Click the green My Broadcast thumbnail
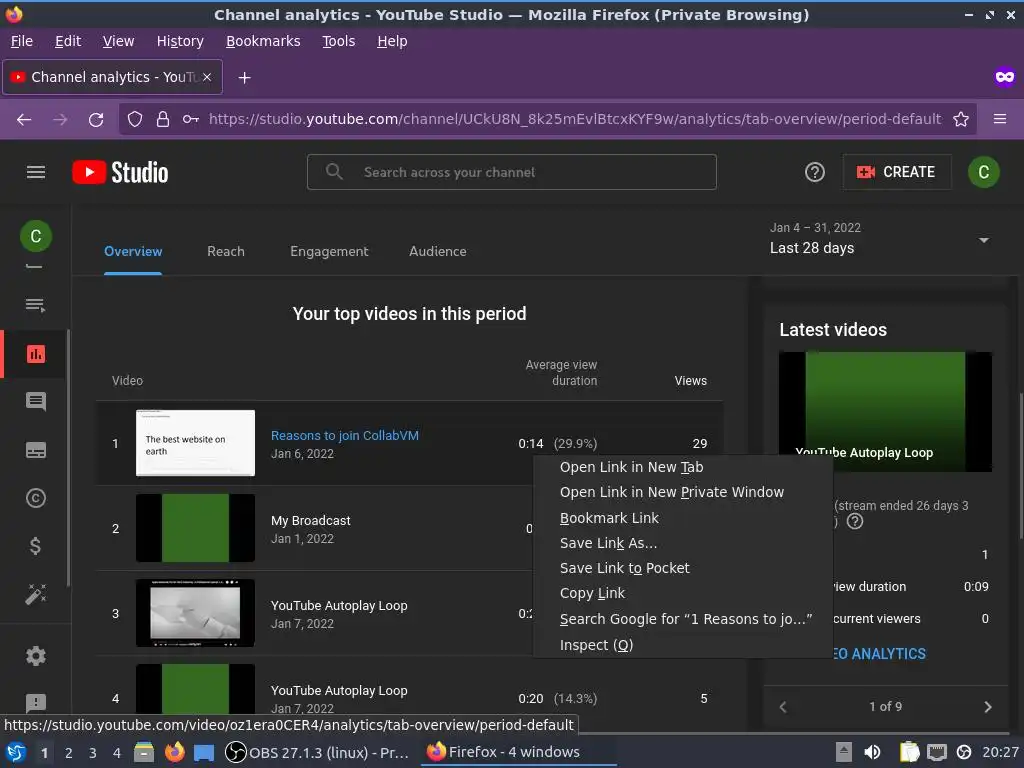Screen dimensions: 1024x768 tap(195, 528)
